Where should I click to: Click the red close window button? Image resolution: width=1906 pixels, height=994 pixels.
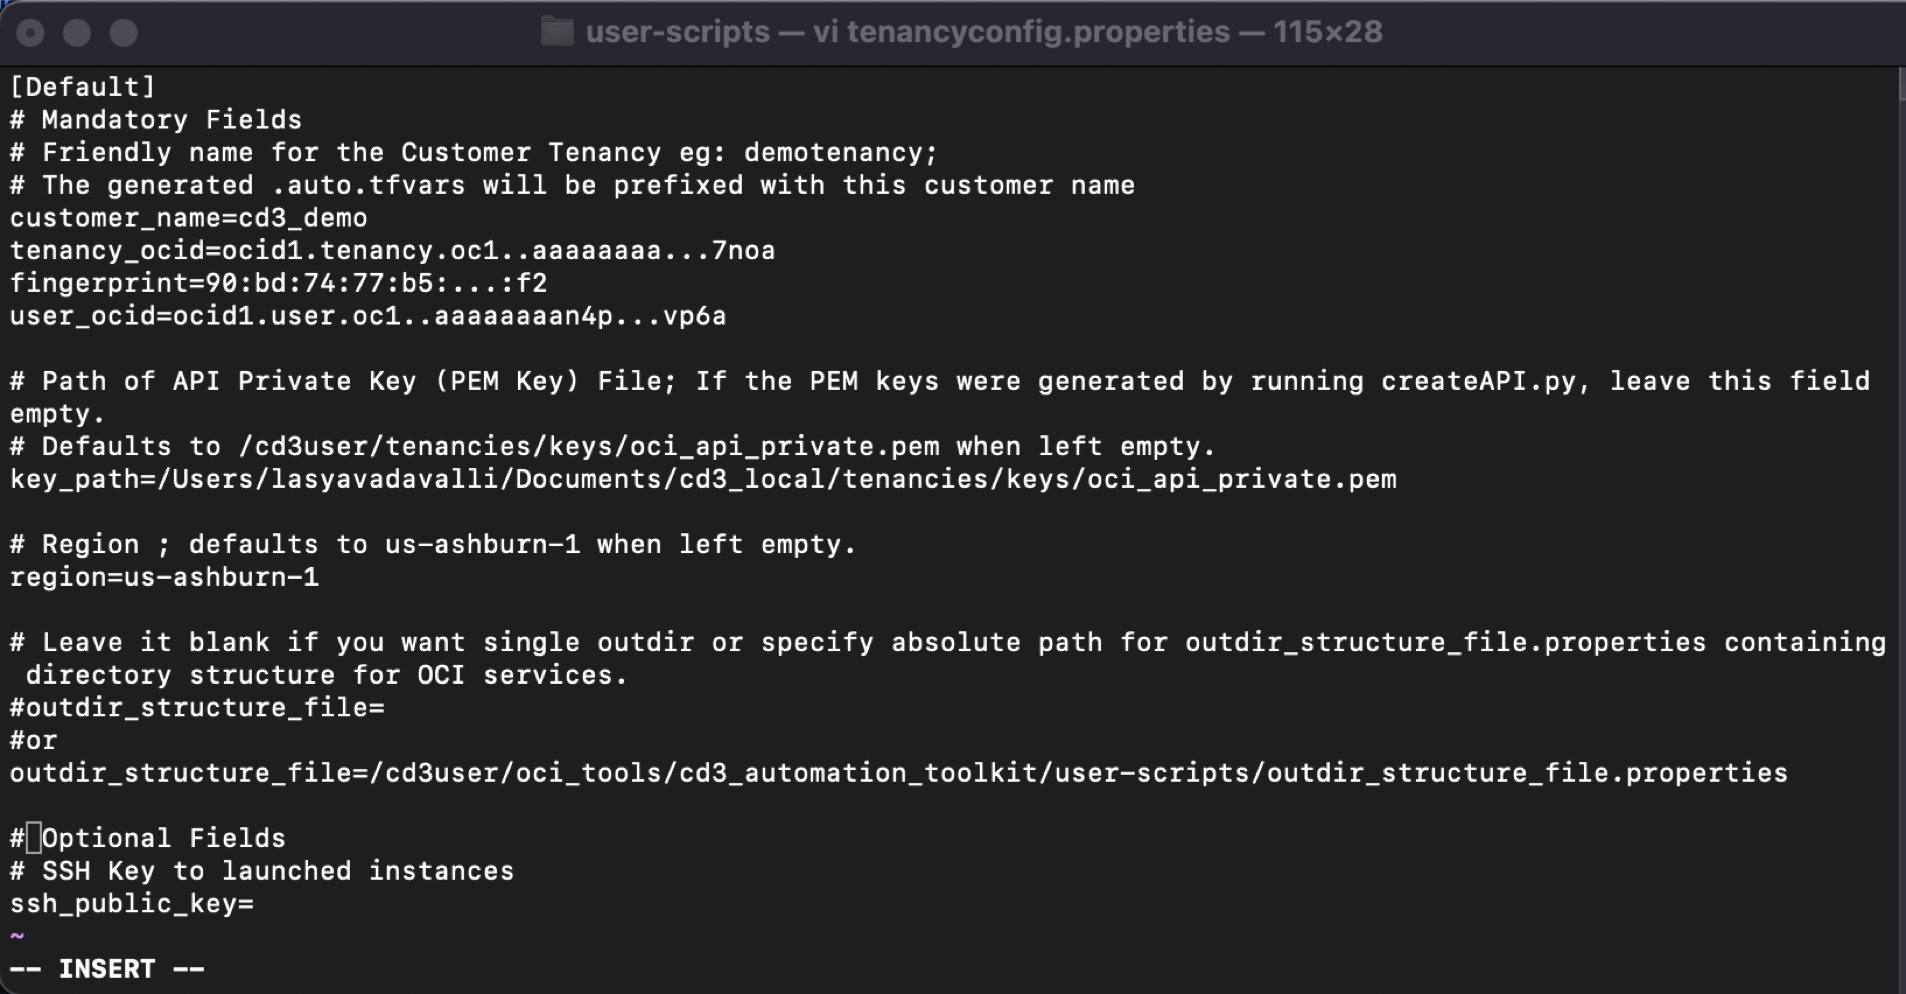pyautogui.click(x=31, y=33)
